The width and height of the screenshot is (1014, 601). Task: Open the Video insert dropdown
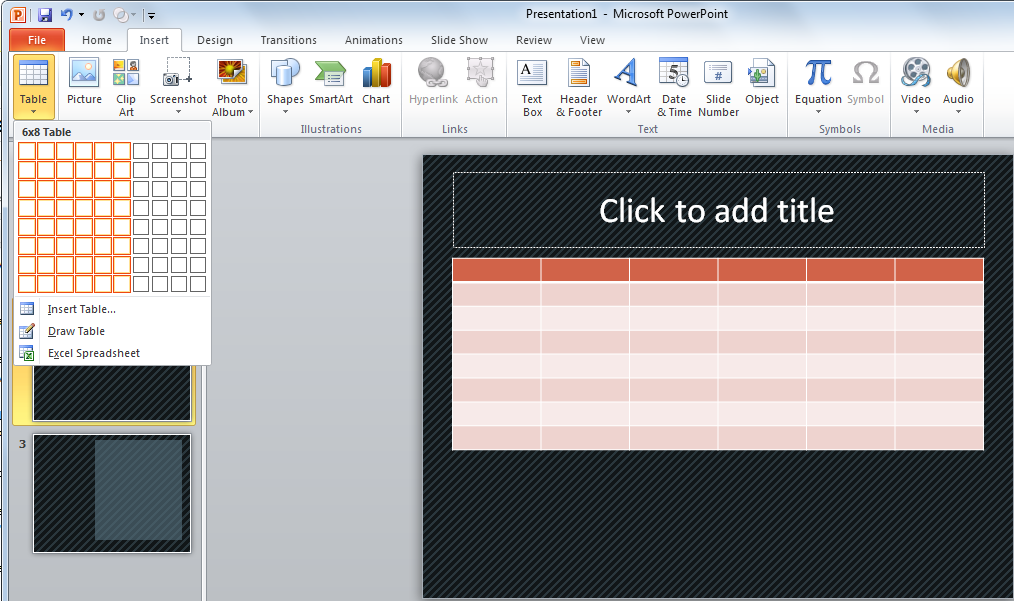pos(915,85)
